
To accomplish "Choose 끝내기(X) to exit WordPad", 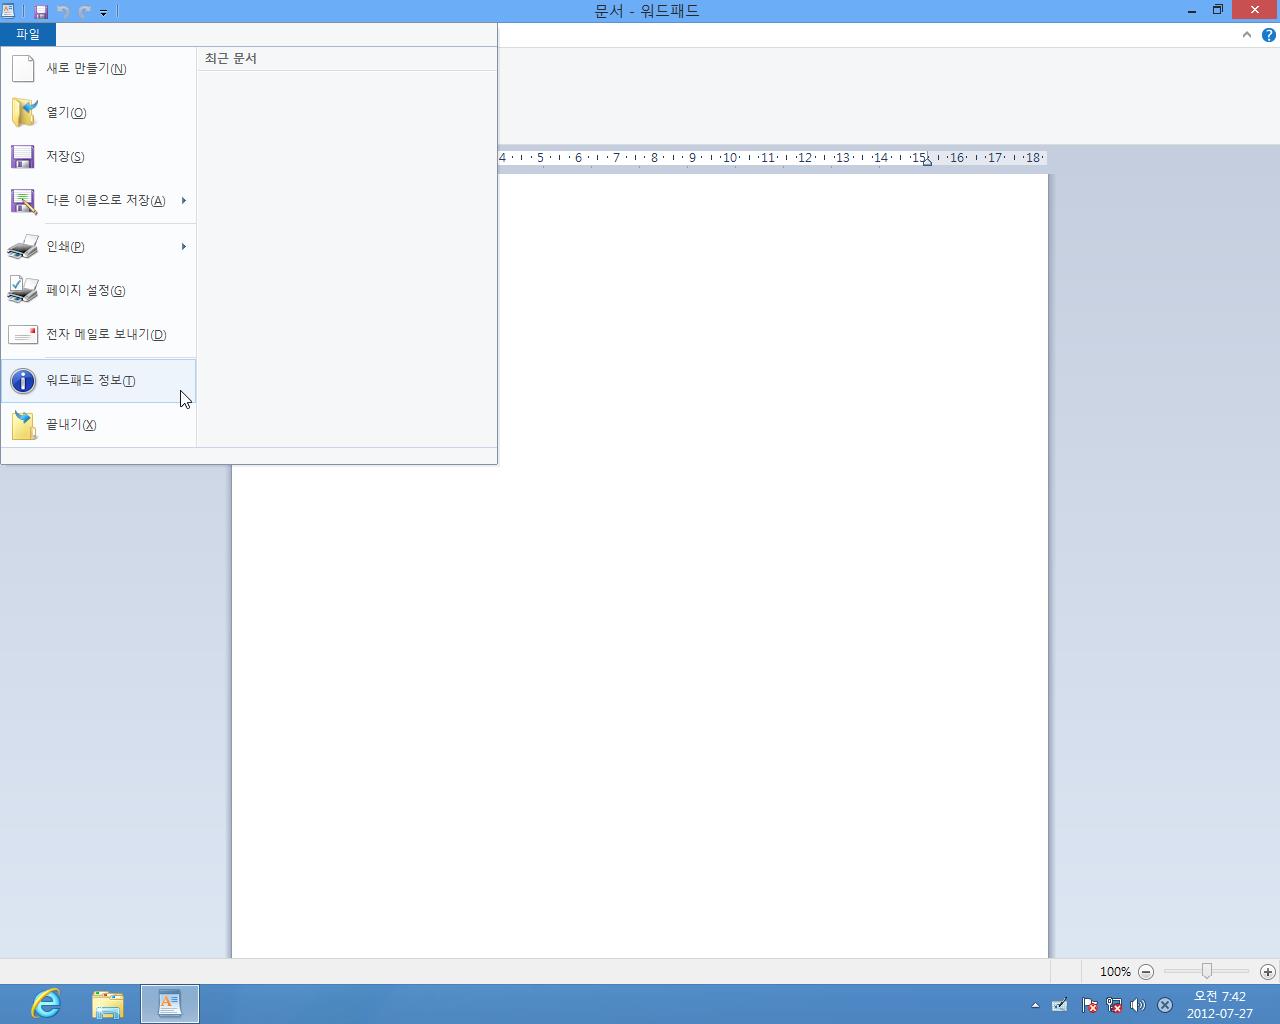I will (98, 425).
